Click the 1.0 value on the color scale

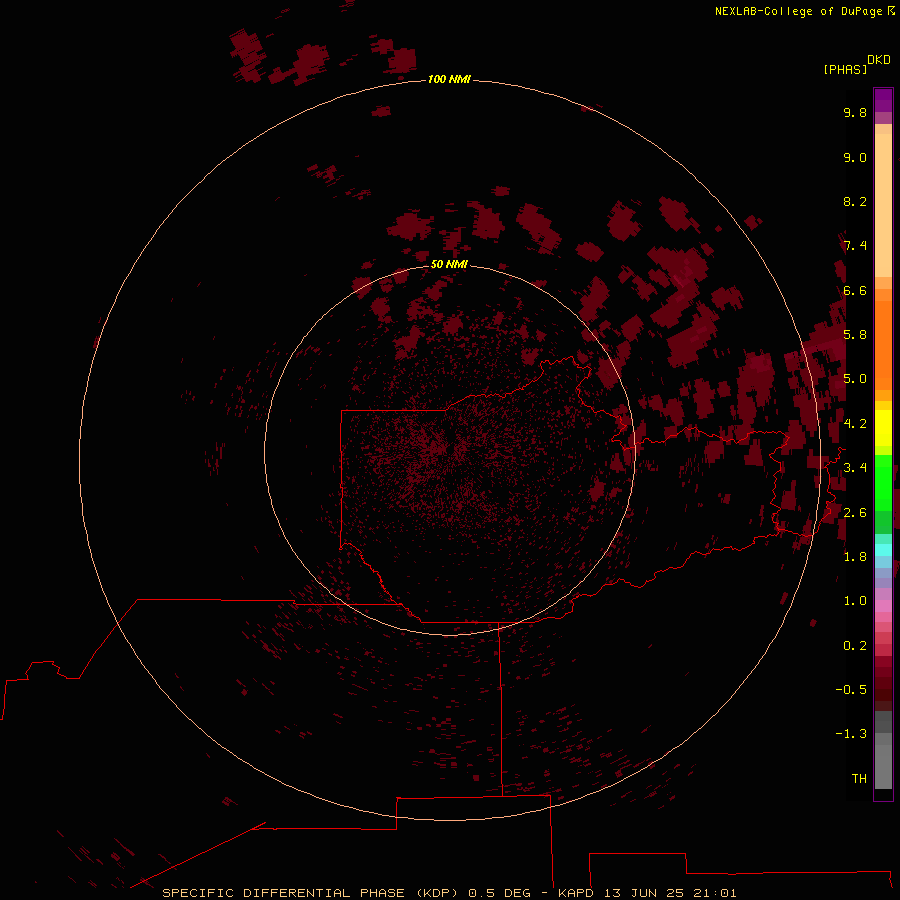click(855, 601)
